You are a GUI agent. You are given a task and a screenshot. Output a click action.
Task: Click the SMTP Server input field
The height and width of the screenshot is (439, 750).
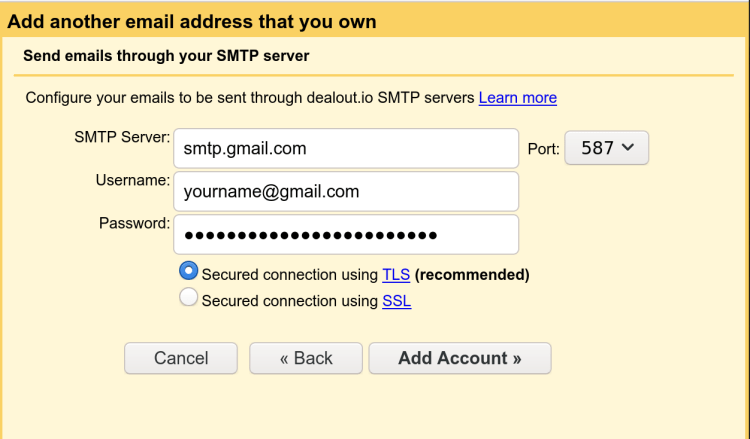point(345,149)
